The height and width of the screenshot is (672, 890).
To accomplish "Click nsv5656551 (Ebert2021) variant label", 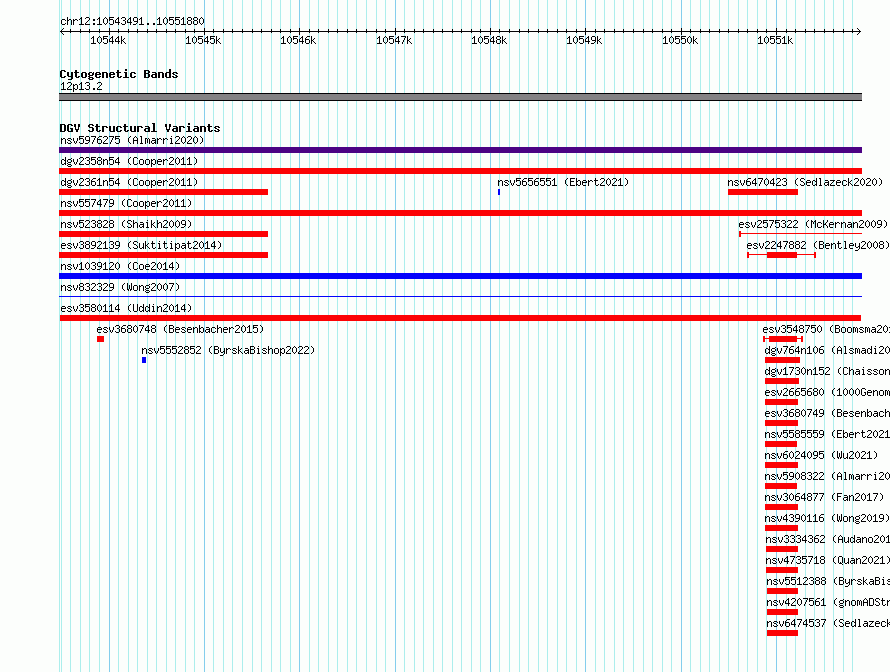I will (563, 182).
